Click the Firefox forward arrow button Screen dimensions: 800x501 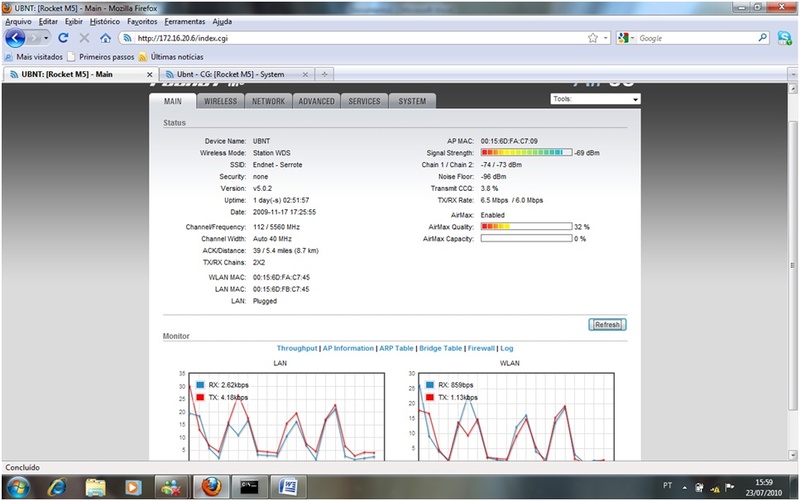33,38
